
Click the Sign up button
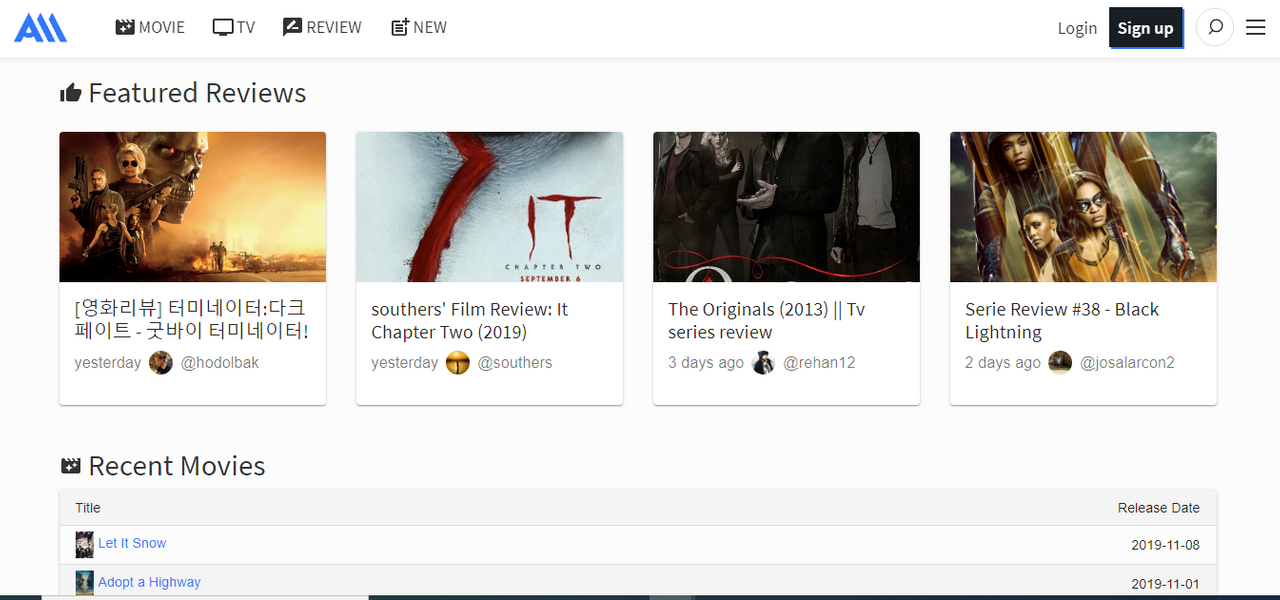tap(1146, 28)
